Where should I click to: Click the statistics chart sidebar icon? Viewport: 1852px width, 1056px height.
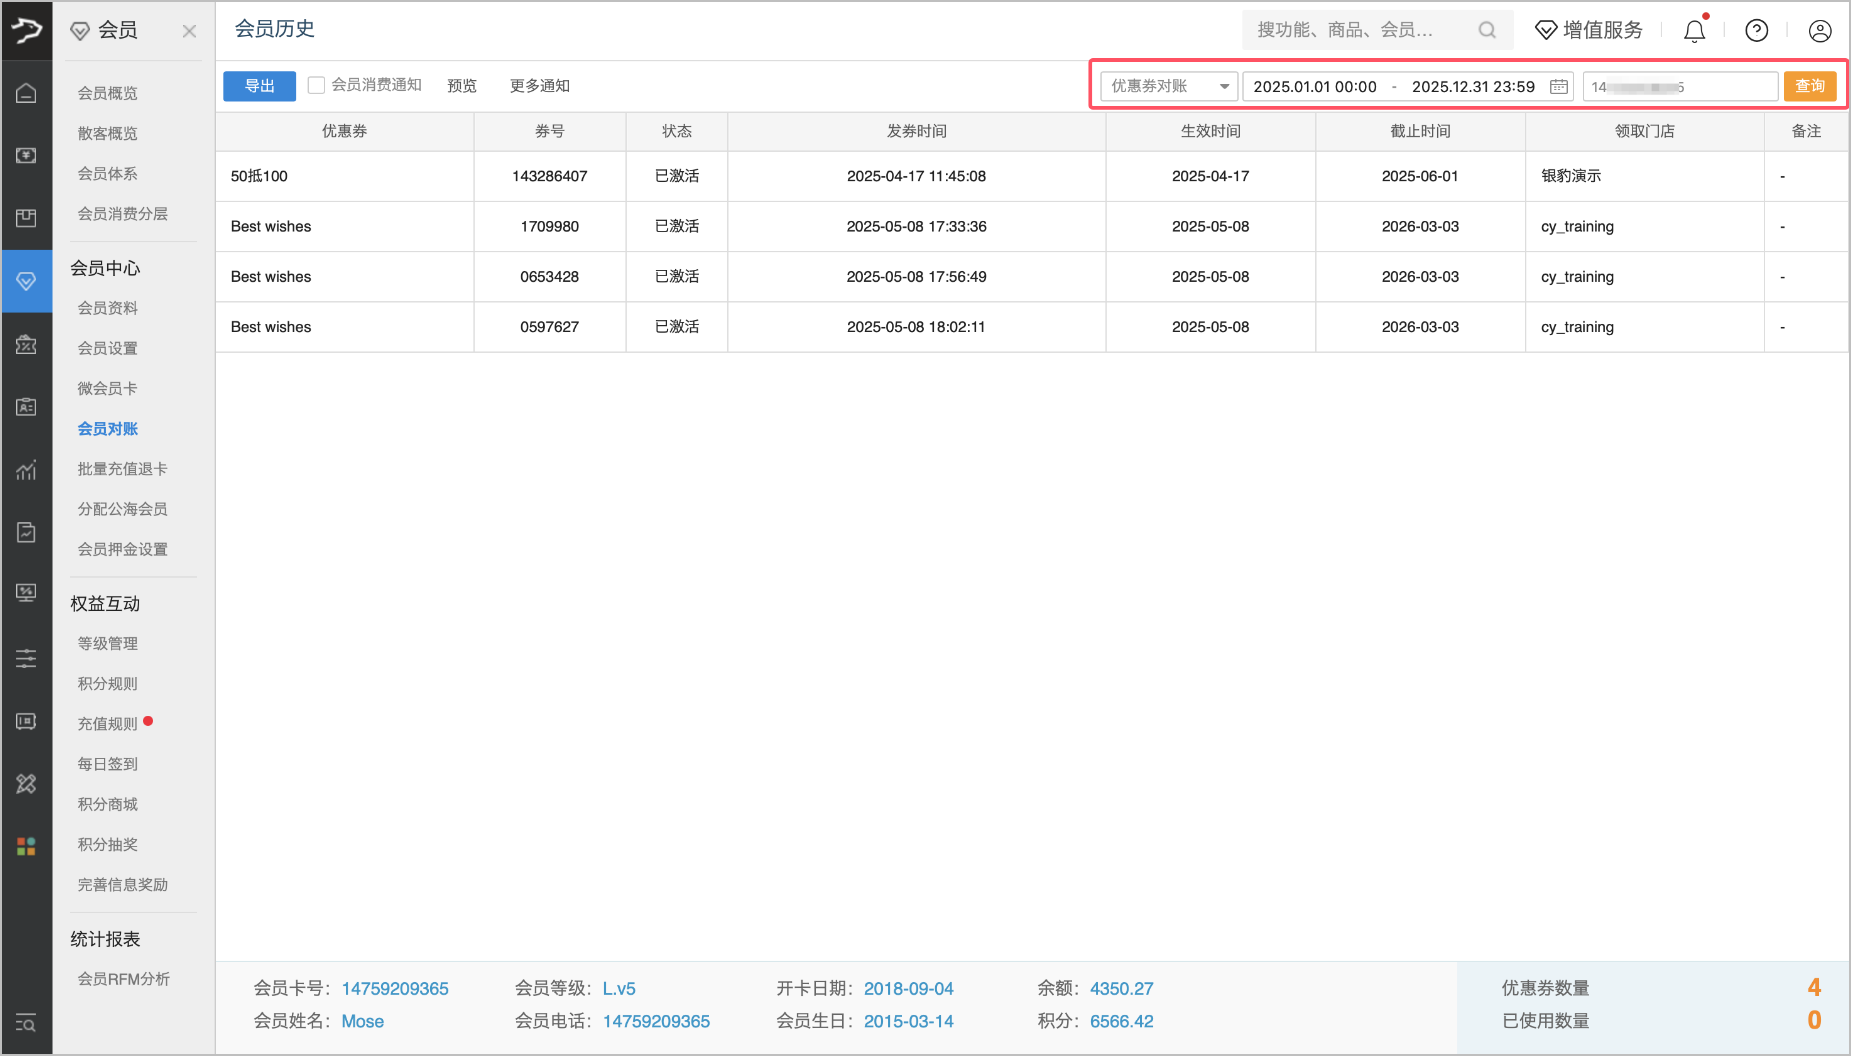26,470
